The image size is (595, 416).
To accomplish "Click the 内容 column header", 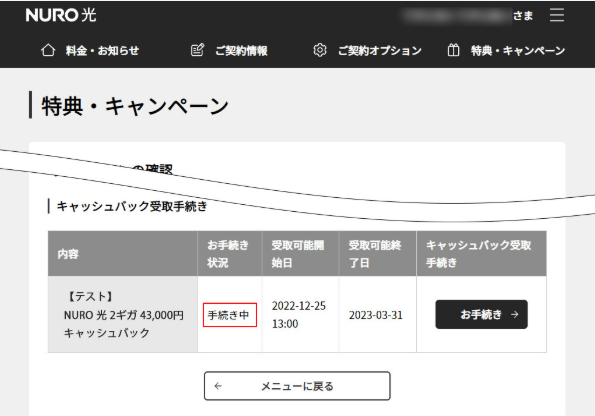I will [x=123, y=254].
